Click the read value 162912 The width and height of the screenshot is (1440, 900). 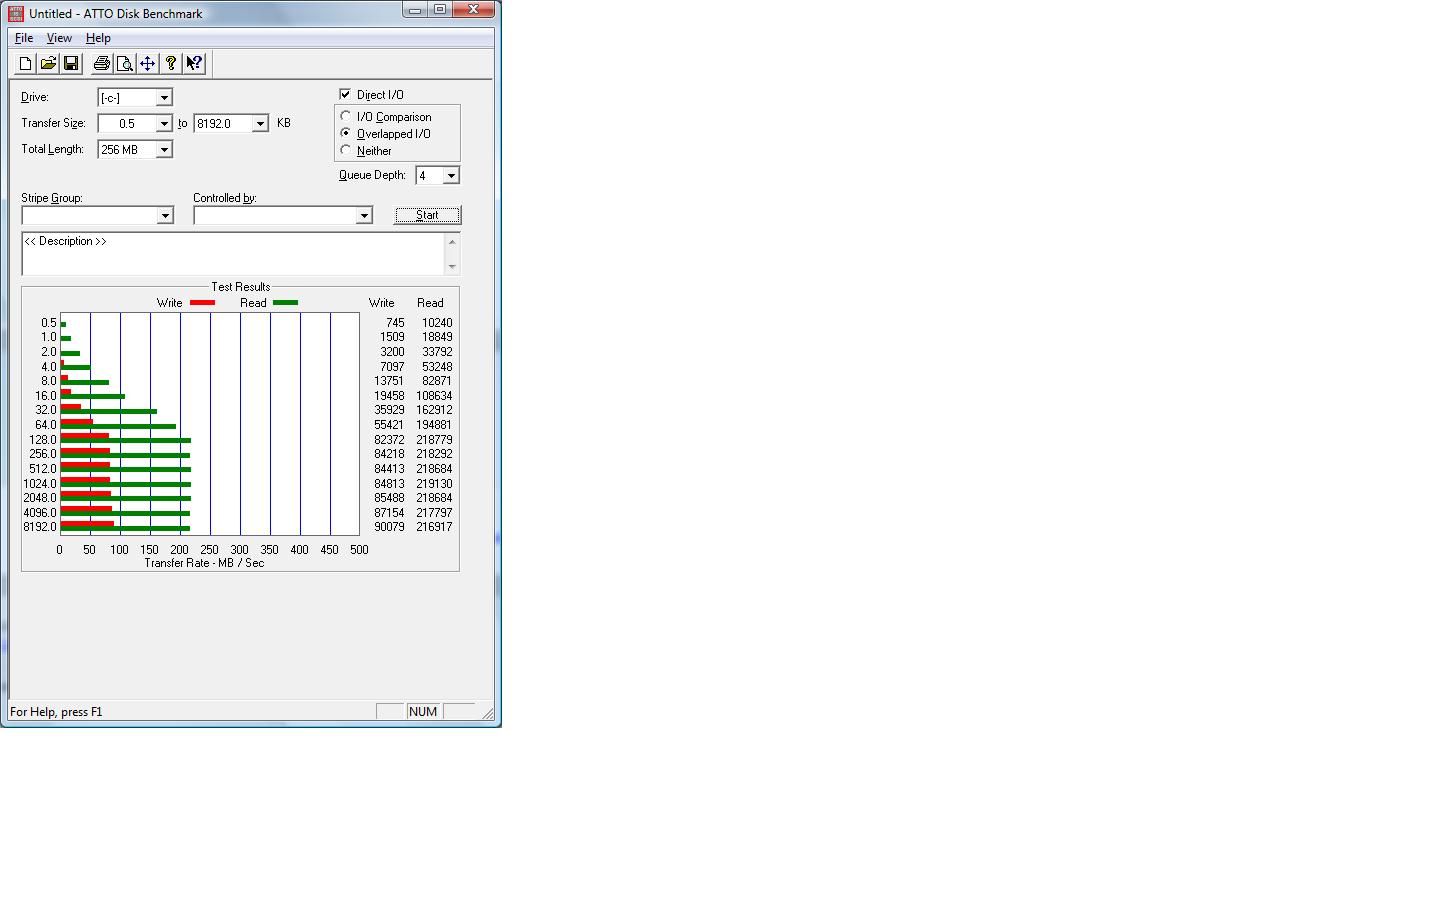[x=434, y=410]
